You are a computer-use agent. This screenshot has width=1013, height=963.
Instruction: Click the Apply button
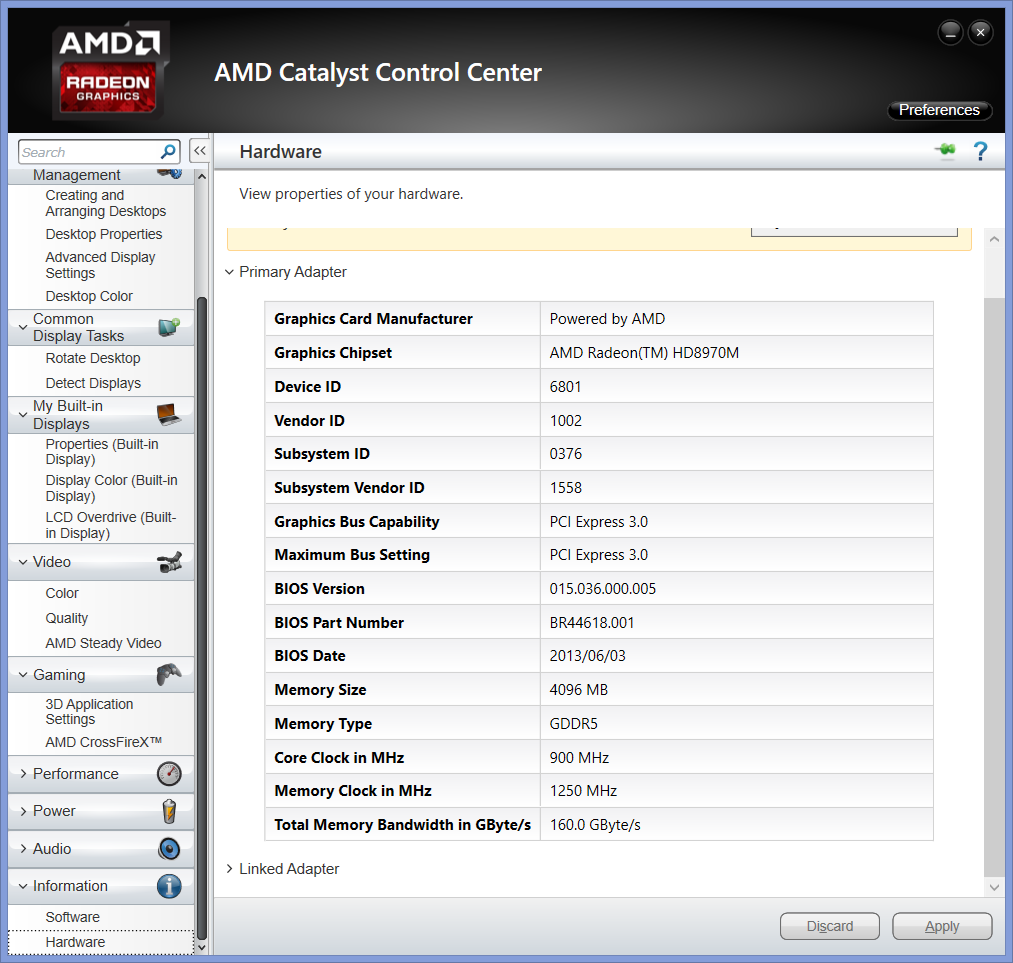tap(942, 926)
